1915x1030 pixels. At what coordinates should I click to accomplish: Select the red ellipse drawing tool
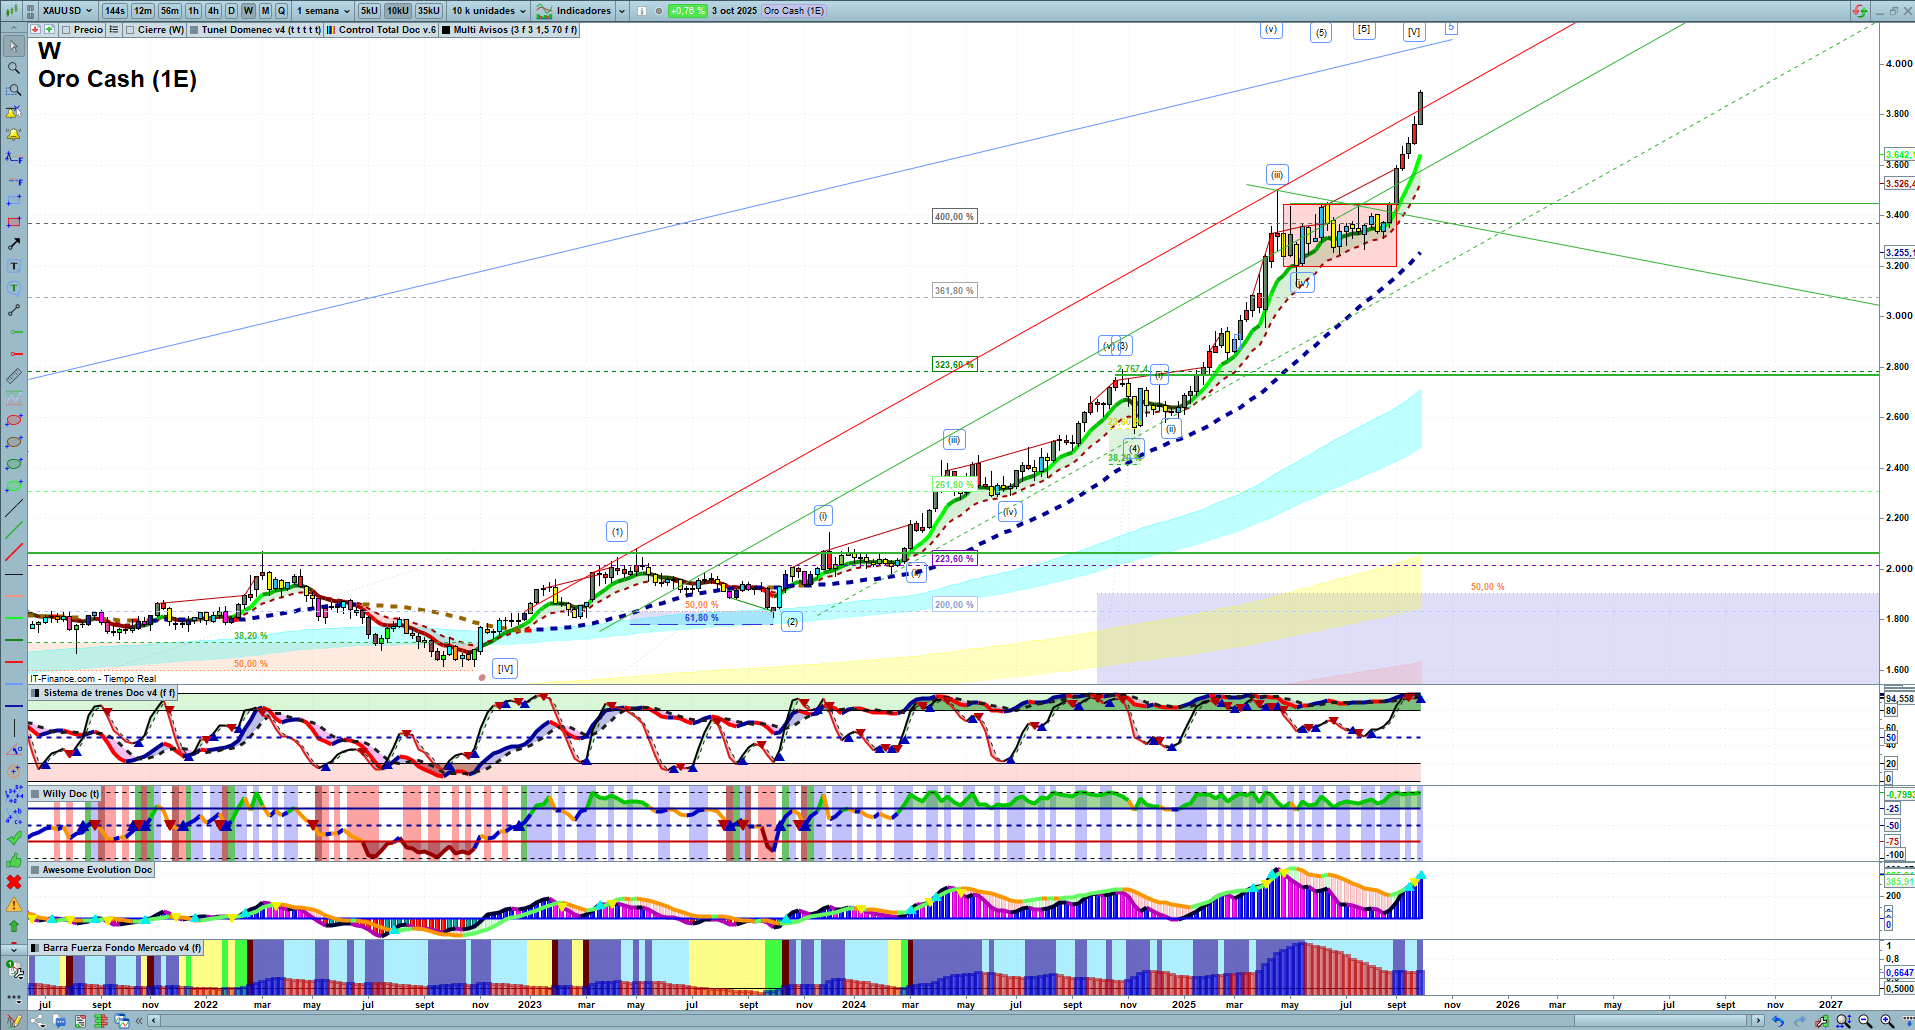(x=14, y=420)
